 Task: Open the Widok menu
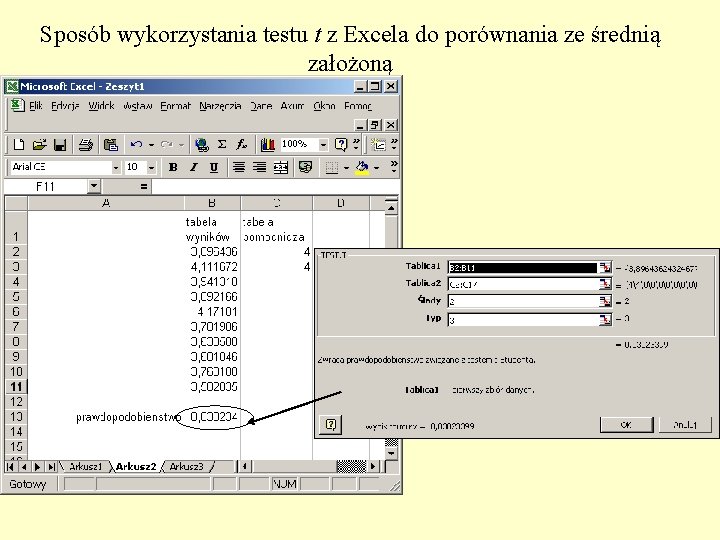coord(101,106)
